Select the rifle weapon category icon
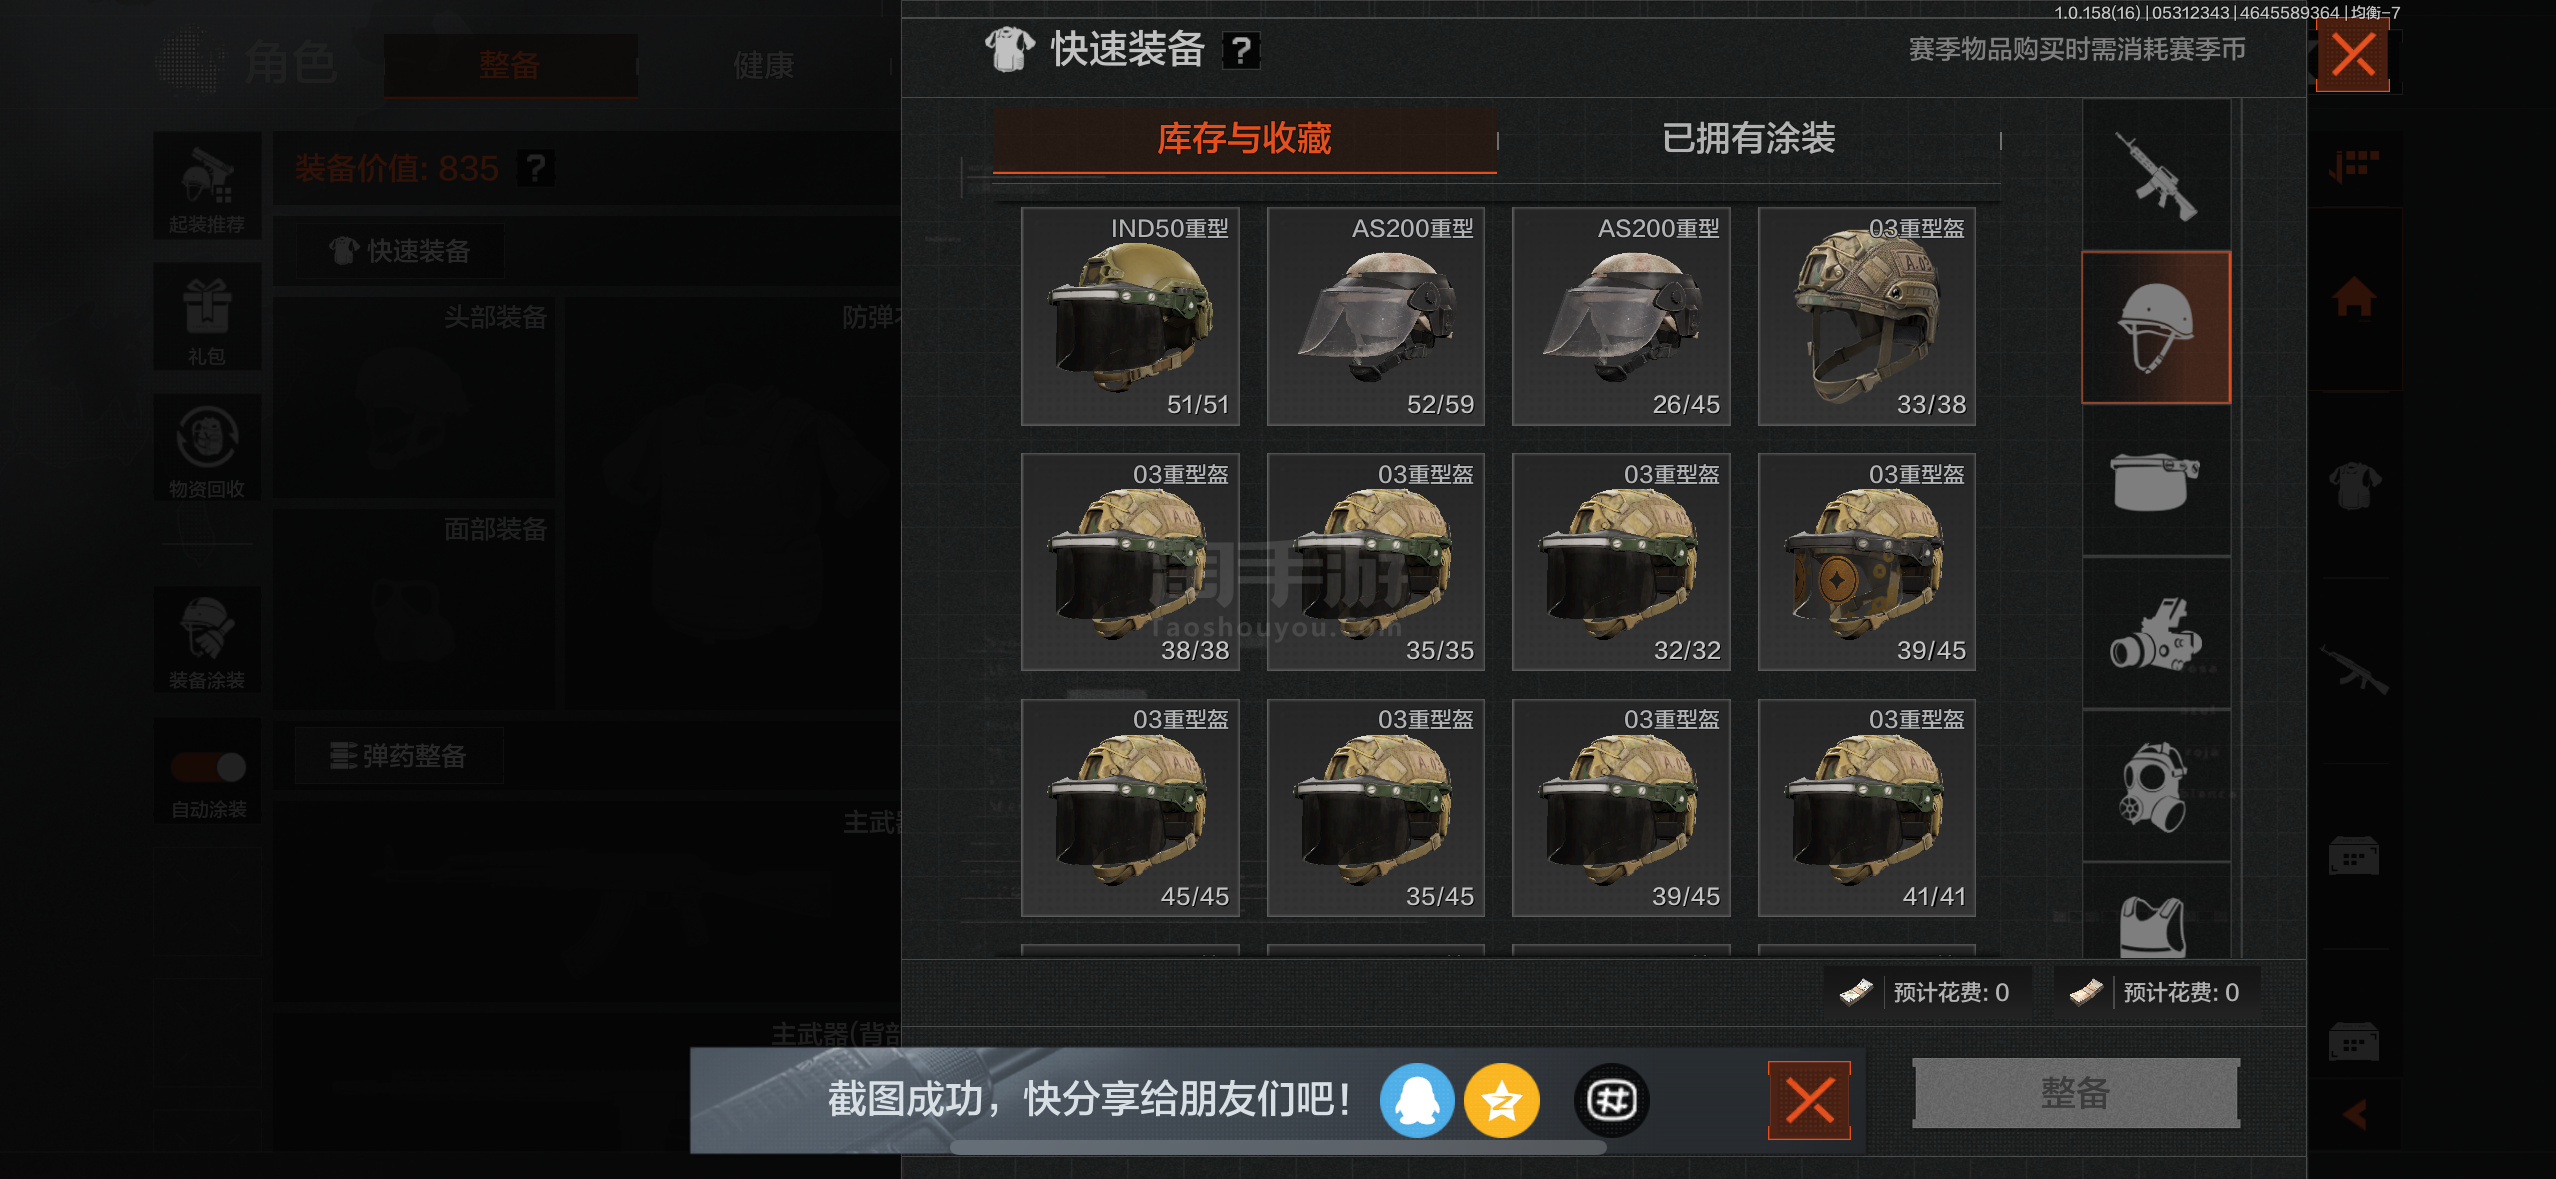Image resolution: width=2556 pixels, height=1179 pixels. coord(2156,176)
